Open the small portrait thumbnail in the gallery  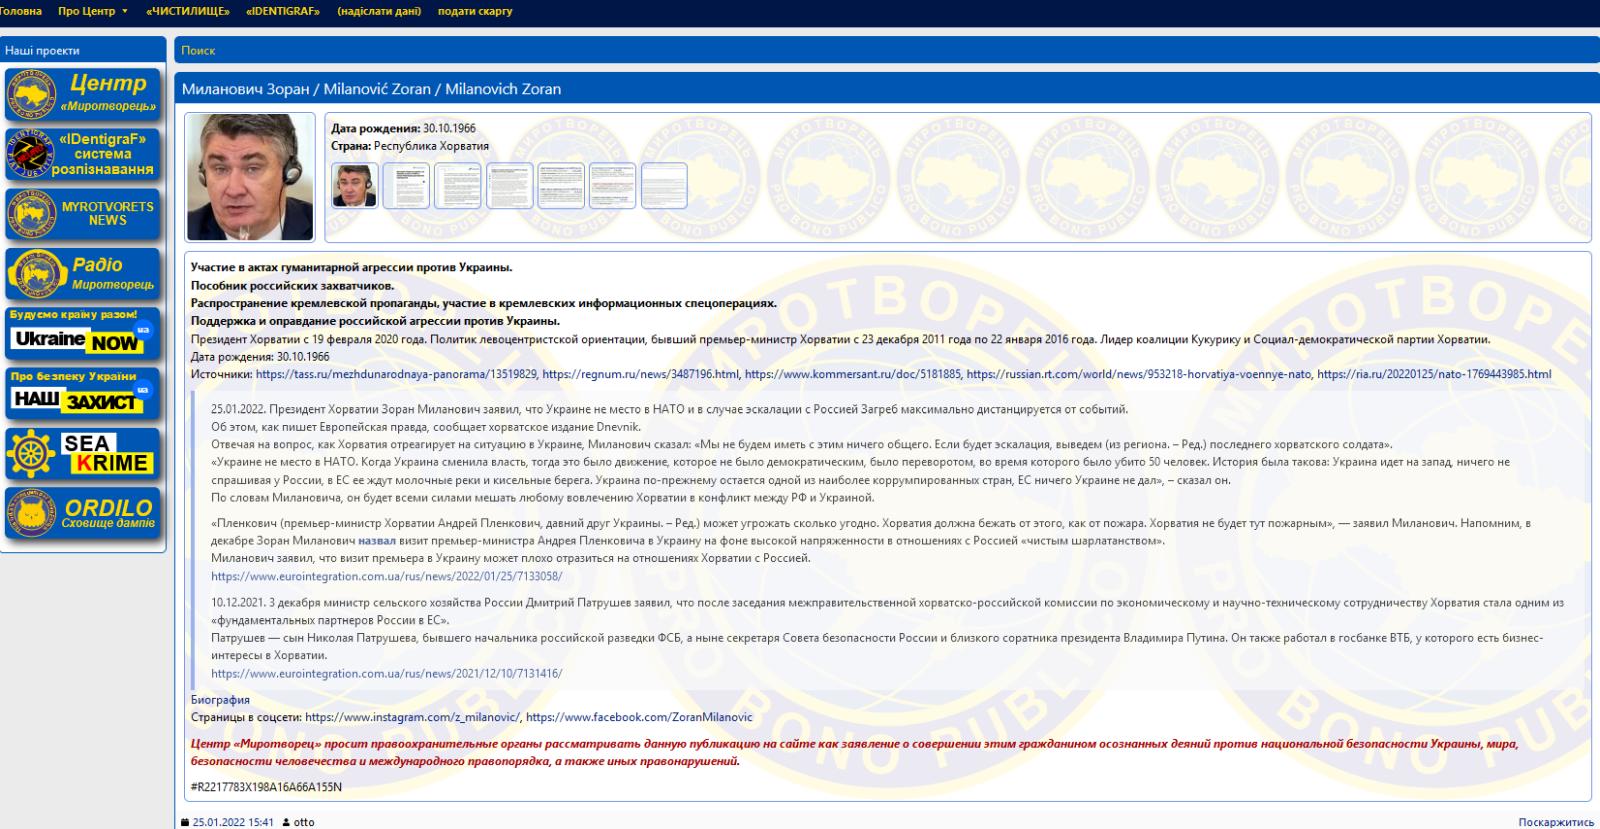tap(355, 185)
